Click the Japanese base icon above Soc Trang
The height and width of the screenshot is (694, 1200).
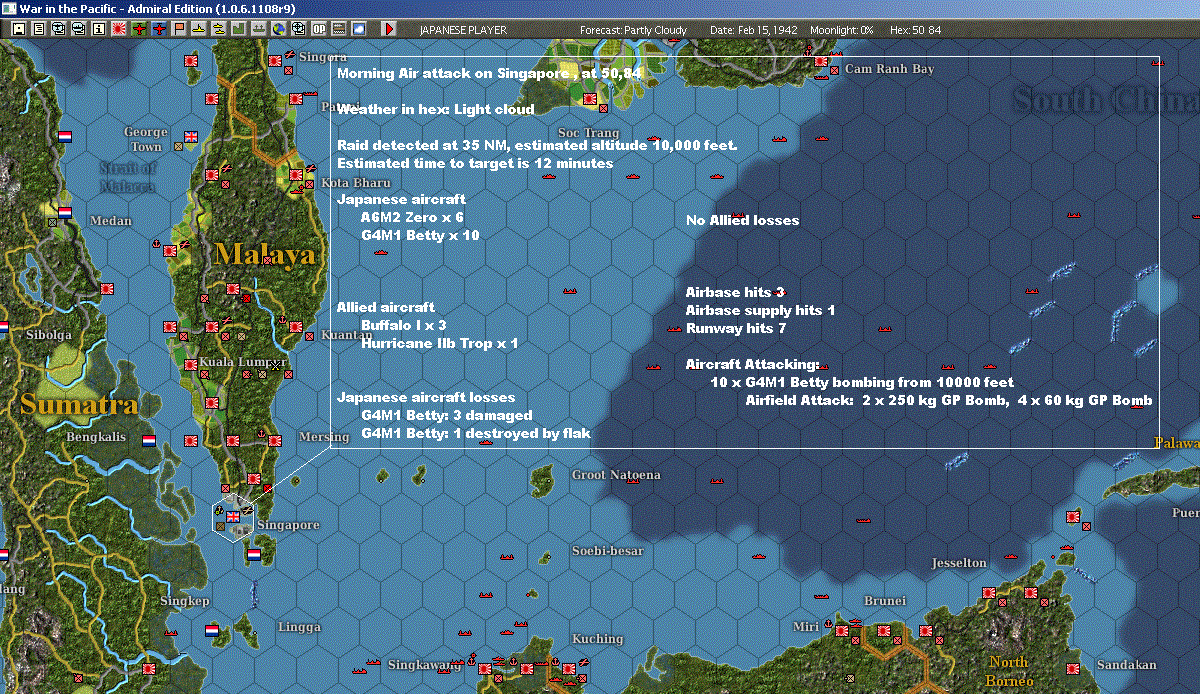pyautogui.click(x=590, y=99)
